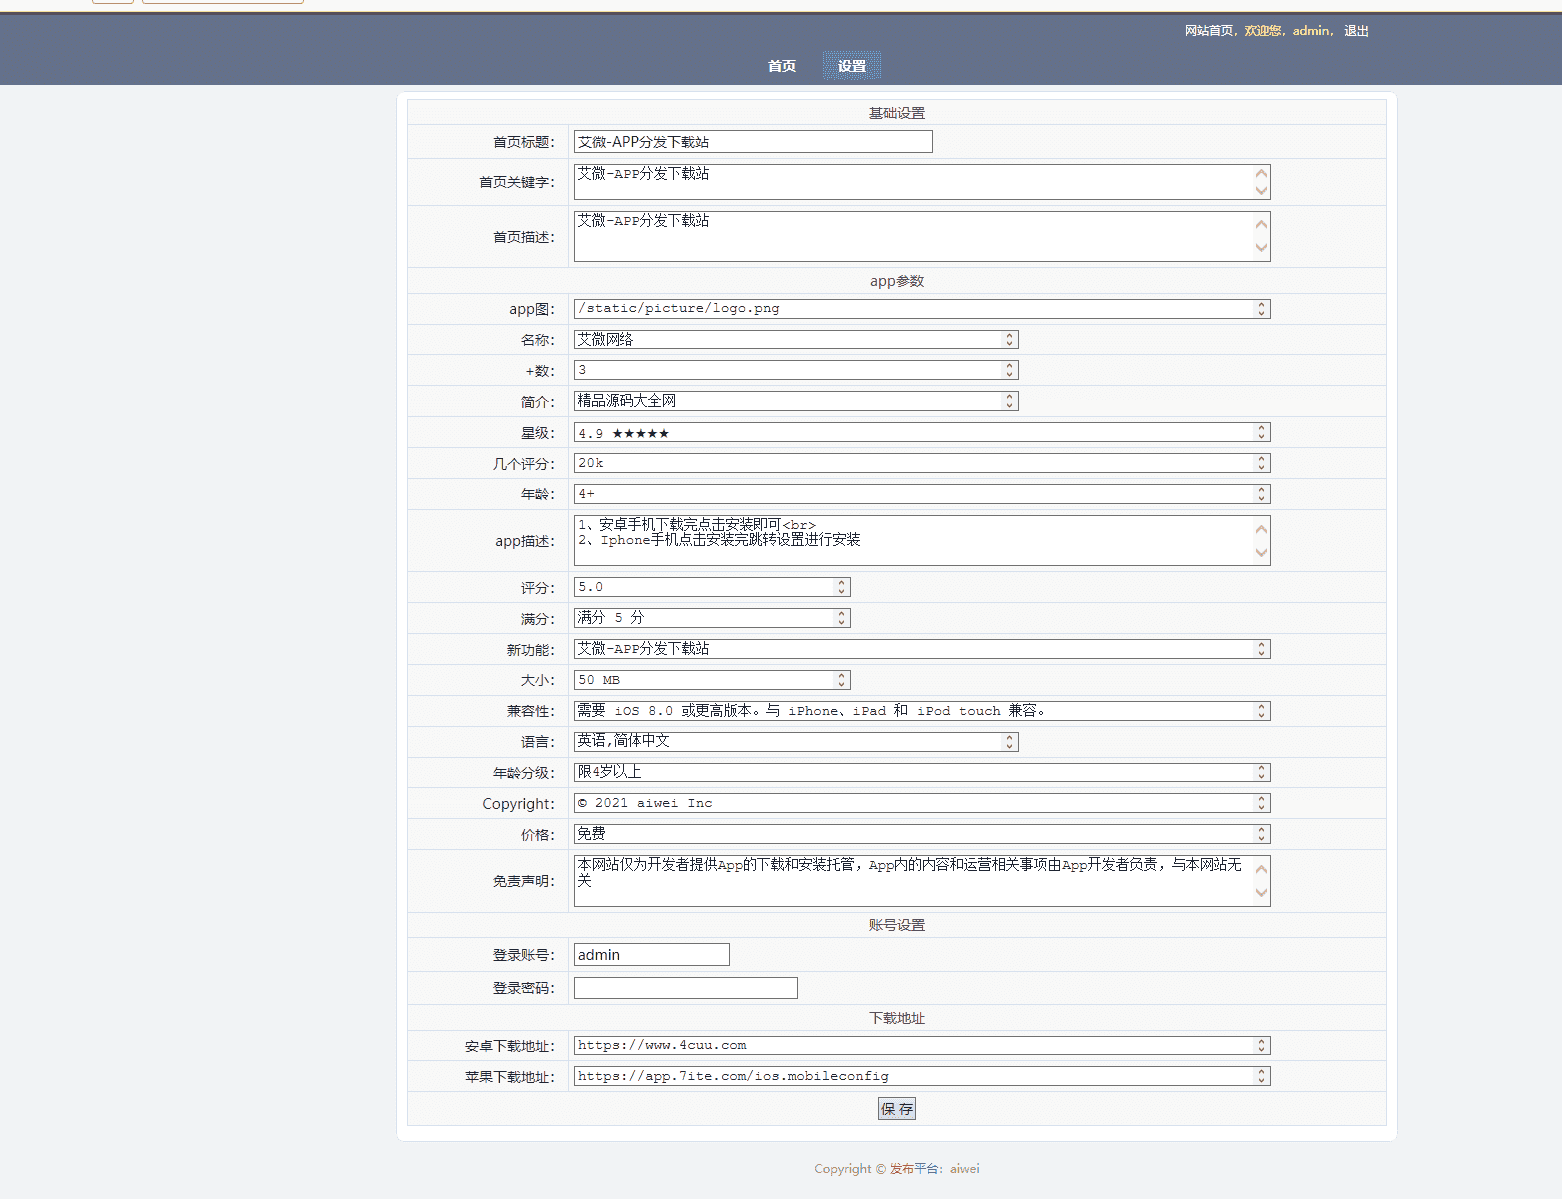Click the 苹果下载地址 iOS download URL field

coord(912,1077)
